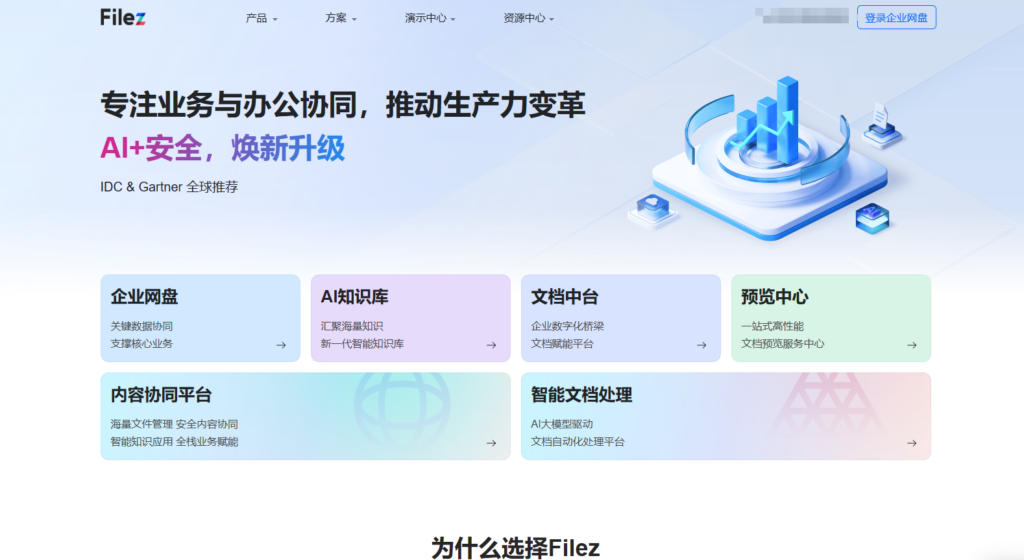
Task: Click arrow icon on 文档中台 card
Action: click(x=702, y=345)
